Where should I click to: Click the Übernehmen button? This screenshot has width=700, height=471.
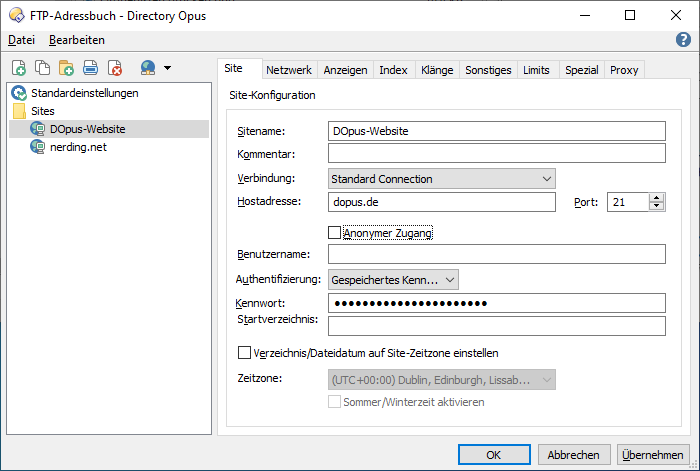coord(653,455)
